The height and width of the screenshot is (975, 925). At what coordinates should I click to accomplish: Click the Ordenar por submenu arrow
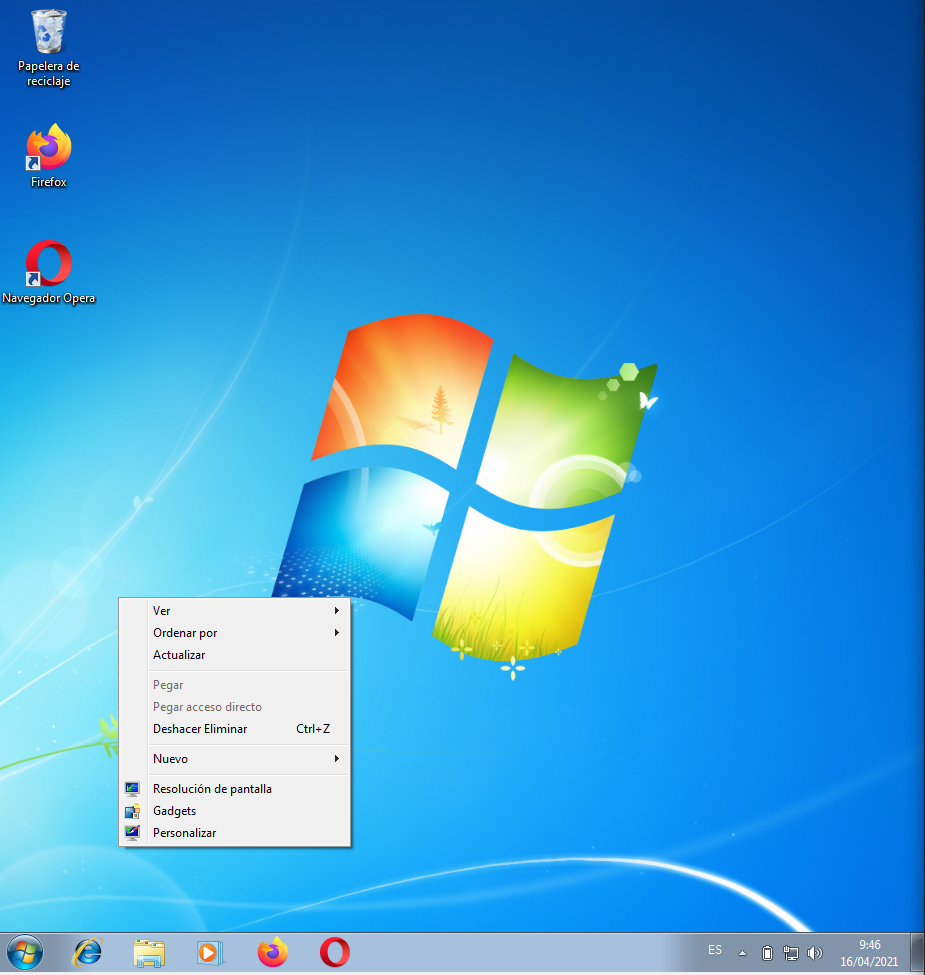[x=337, y=632]
